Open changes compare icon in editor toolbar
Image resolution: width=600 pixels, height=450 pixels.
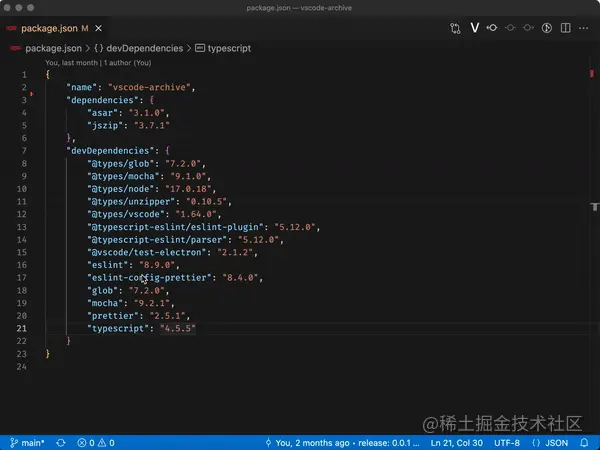pos(455,29)
